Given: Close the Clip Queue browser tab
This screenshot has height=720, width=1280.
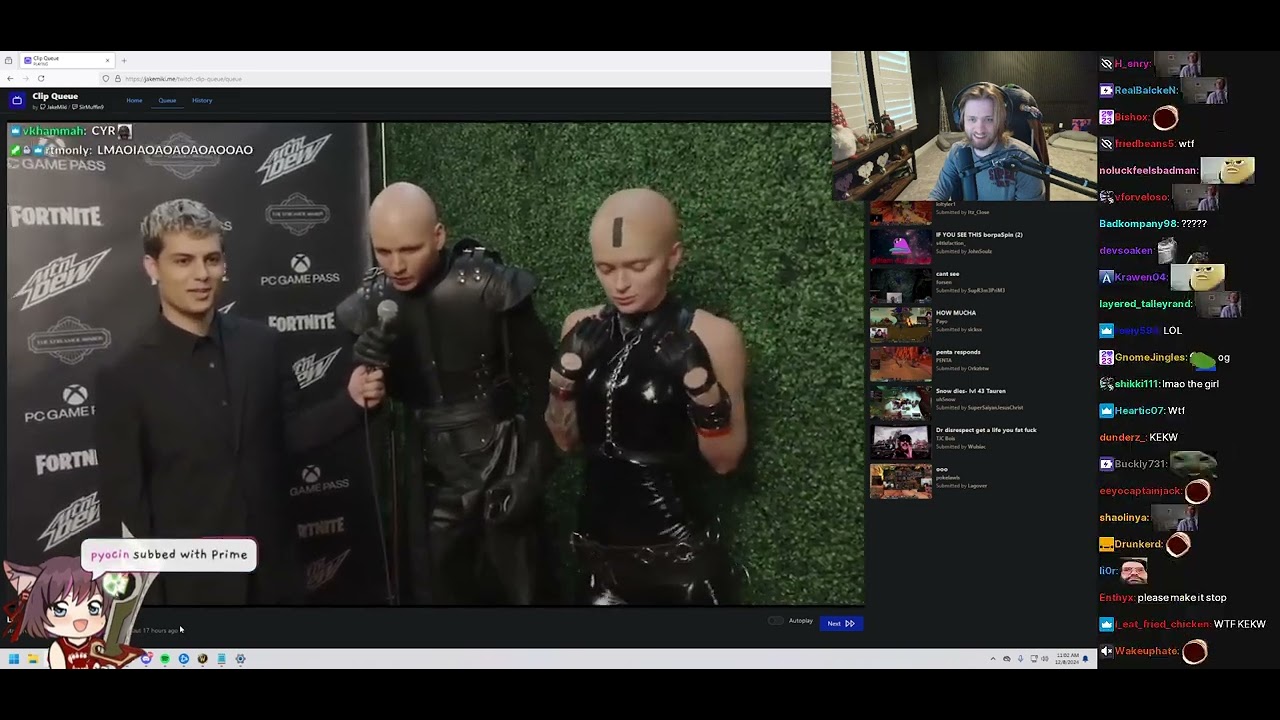Looking at the screenshot, I should point(107,60).
